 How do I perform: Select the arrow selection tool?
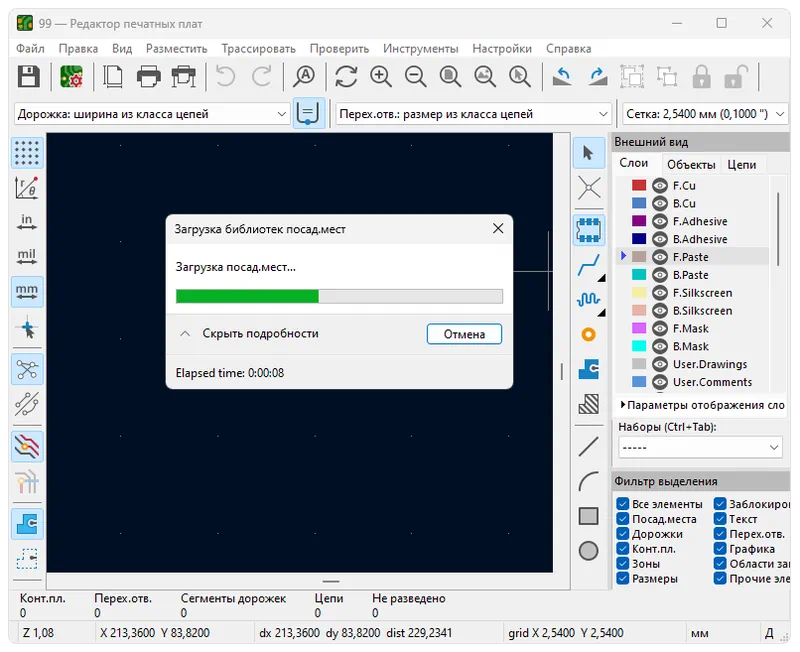click(x=589, y=153)
